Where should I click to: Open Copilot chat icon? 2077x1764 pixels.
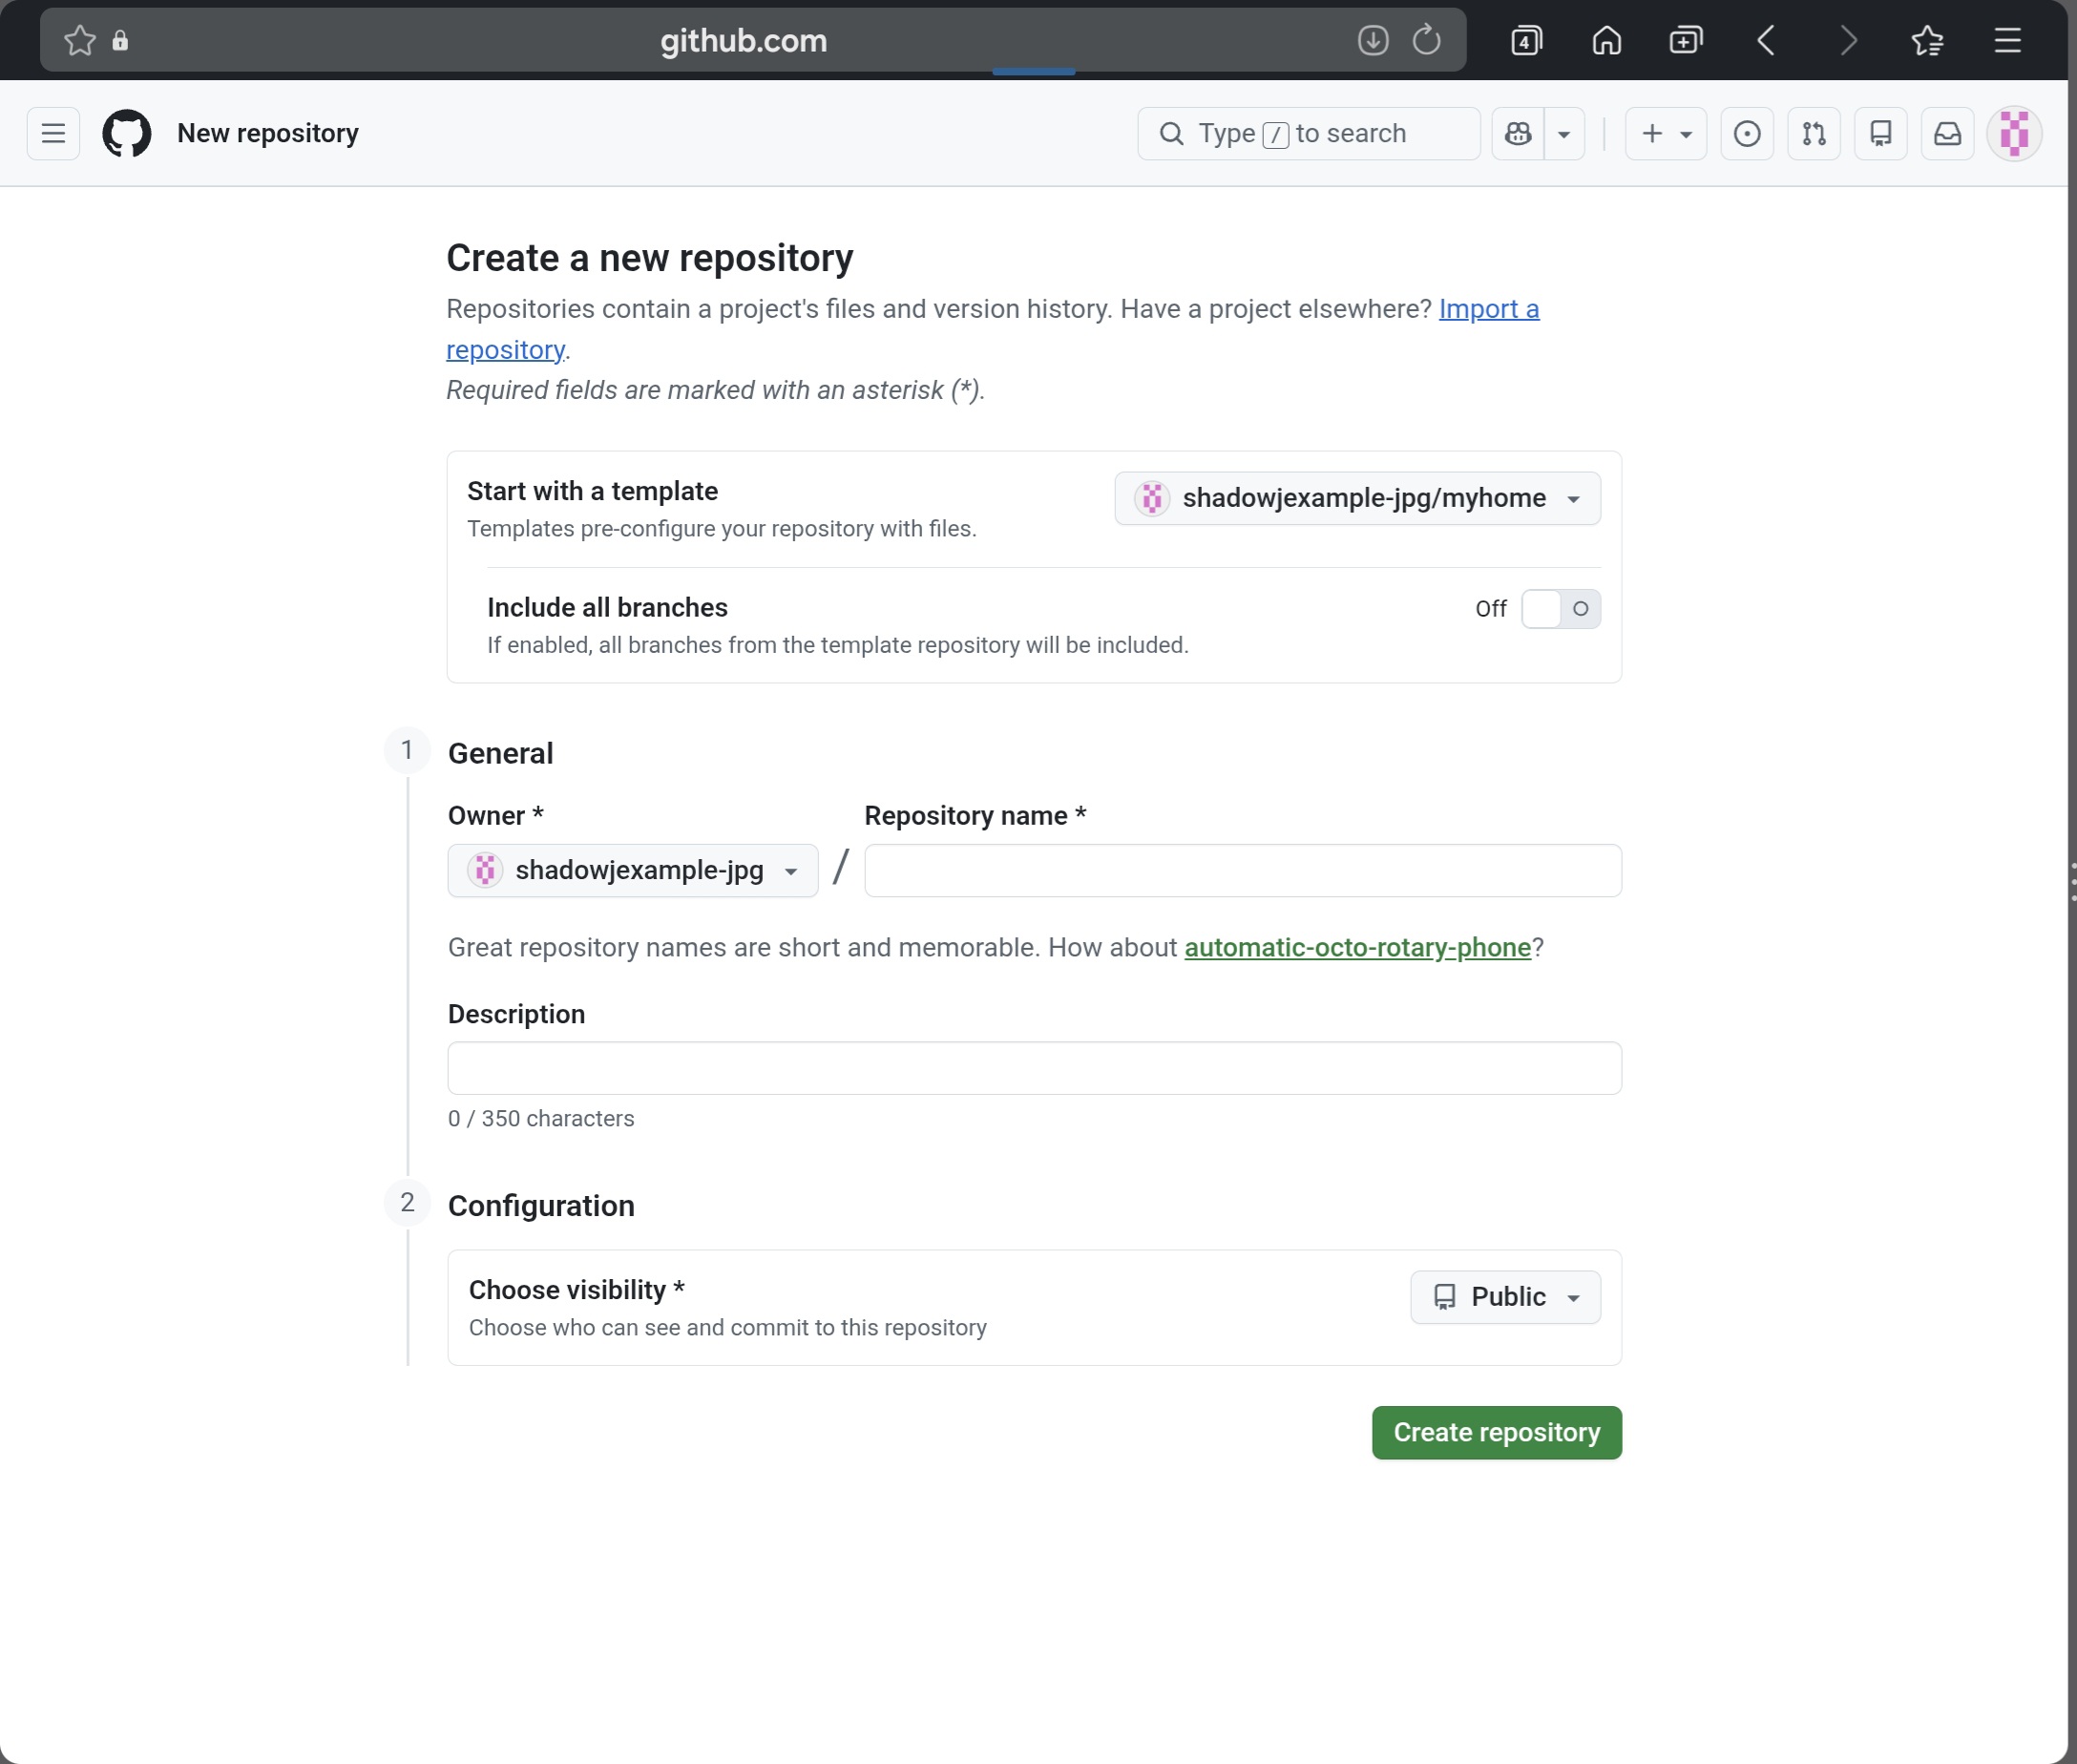pos(1518,133)
